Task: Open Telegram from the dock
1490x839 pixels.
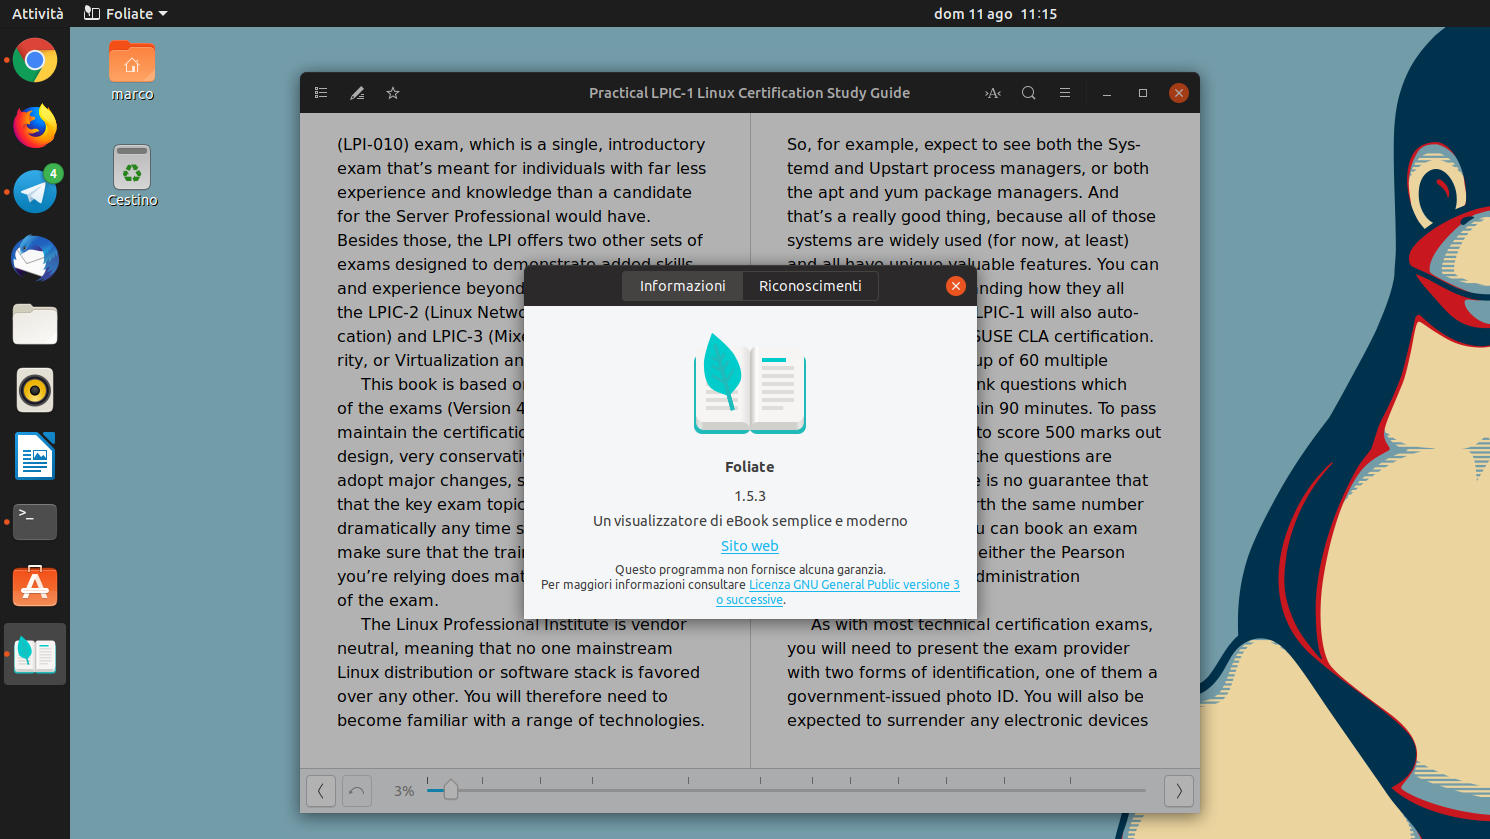Action: click(x=35, y=192)
